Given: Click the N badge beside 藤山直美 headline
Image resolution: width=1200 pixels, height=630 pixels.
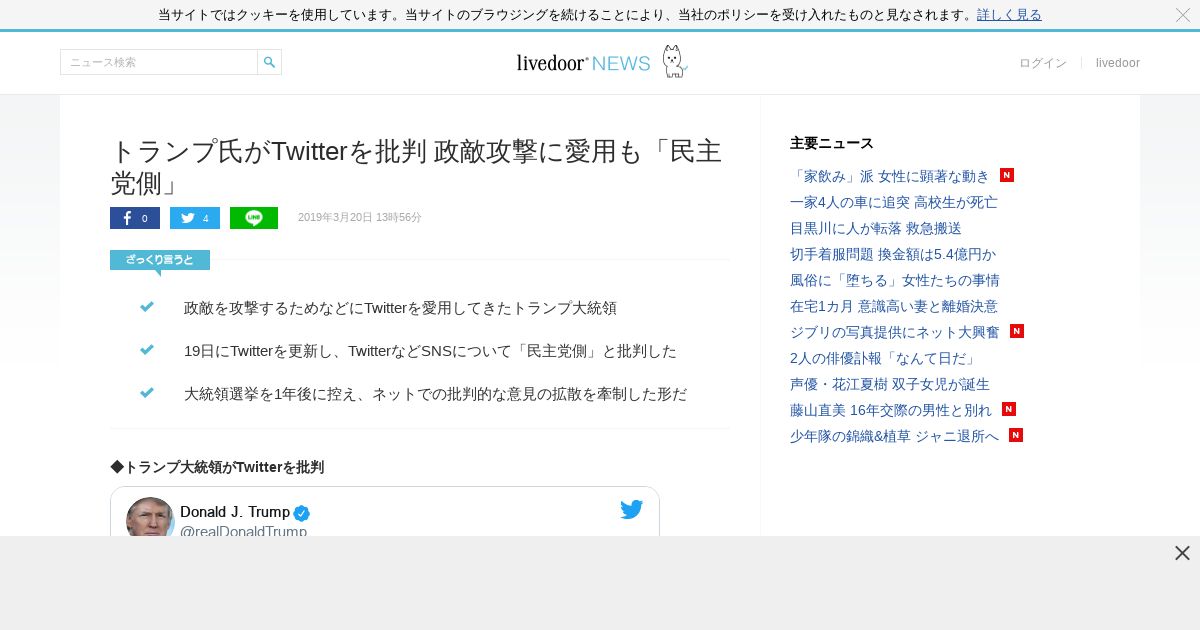Looking at the screenshot, I should (x=1009, y=409).
